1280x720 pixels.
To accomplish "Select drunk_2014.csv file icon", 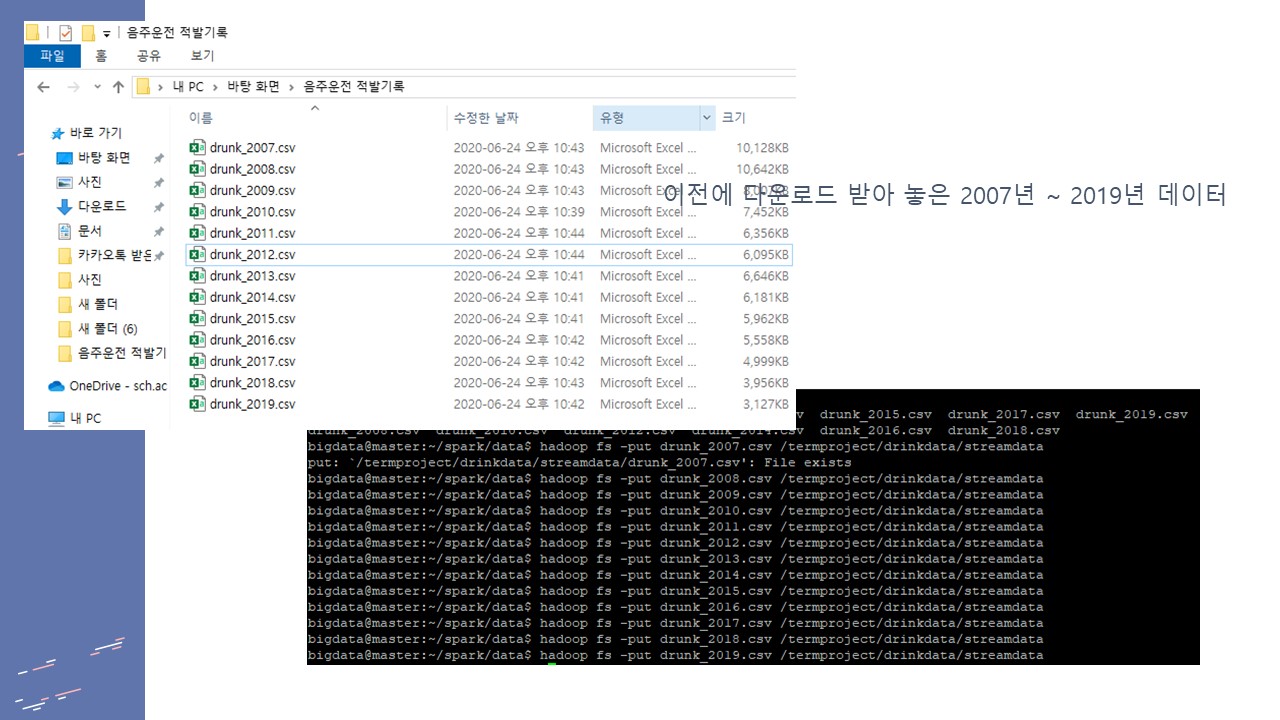I will coord(197,297).
